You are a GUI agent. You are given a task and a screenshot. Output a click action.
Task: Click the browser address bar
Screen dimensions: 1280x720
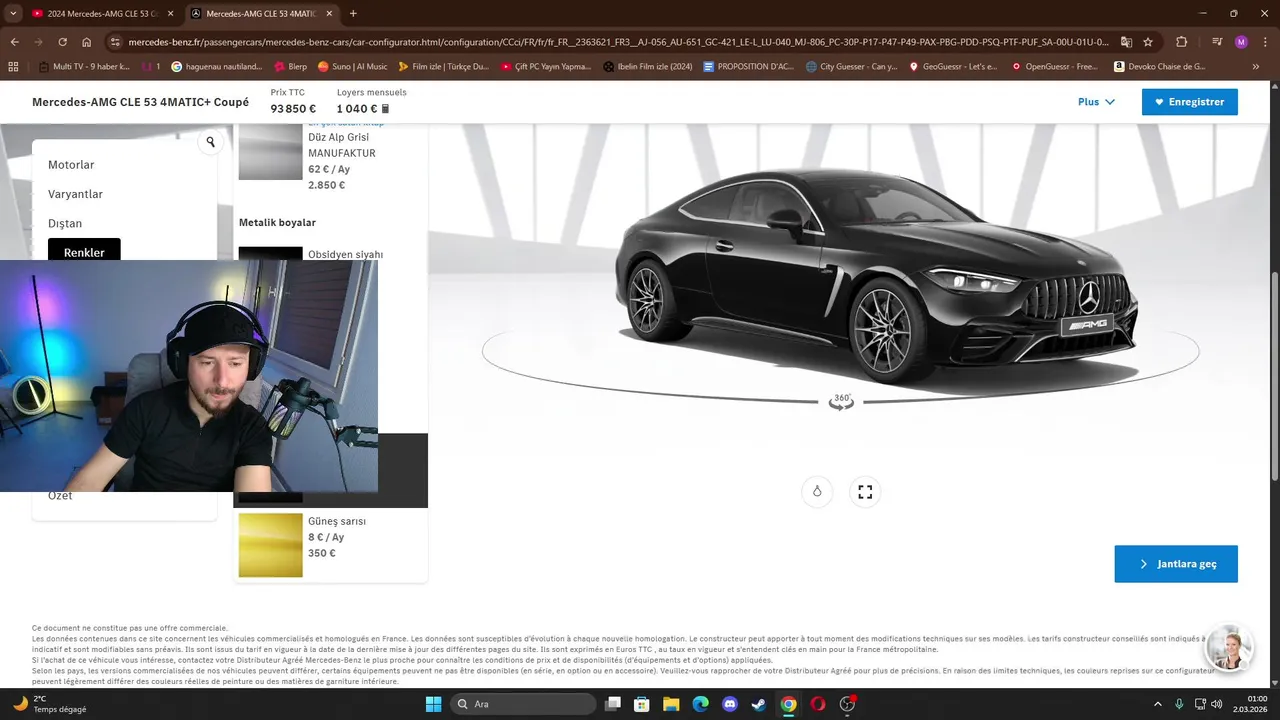tap(617, 42)
